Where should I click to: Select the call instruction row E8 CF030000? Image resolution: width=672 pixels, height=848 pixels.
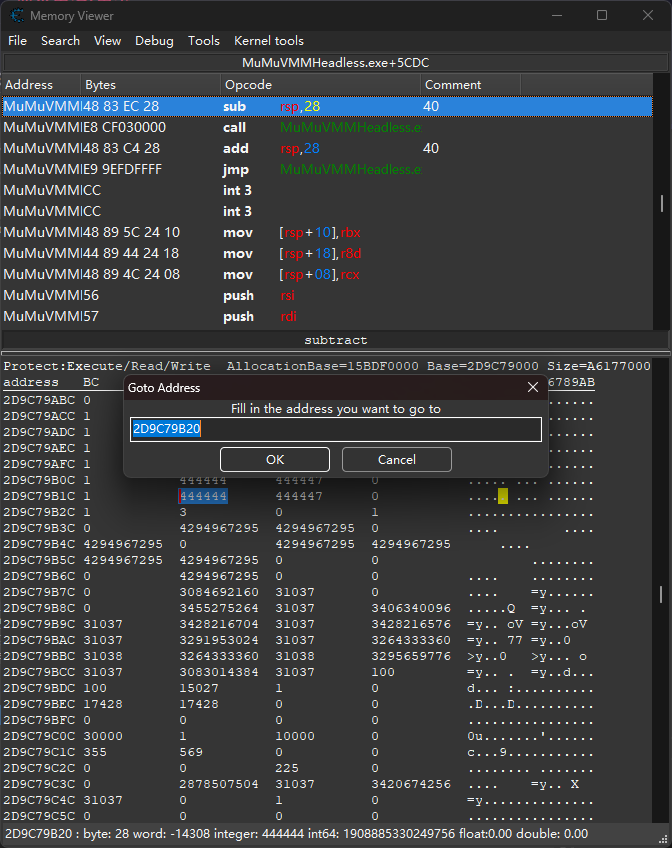click(327, 127)
